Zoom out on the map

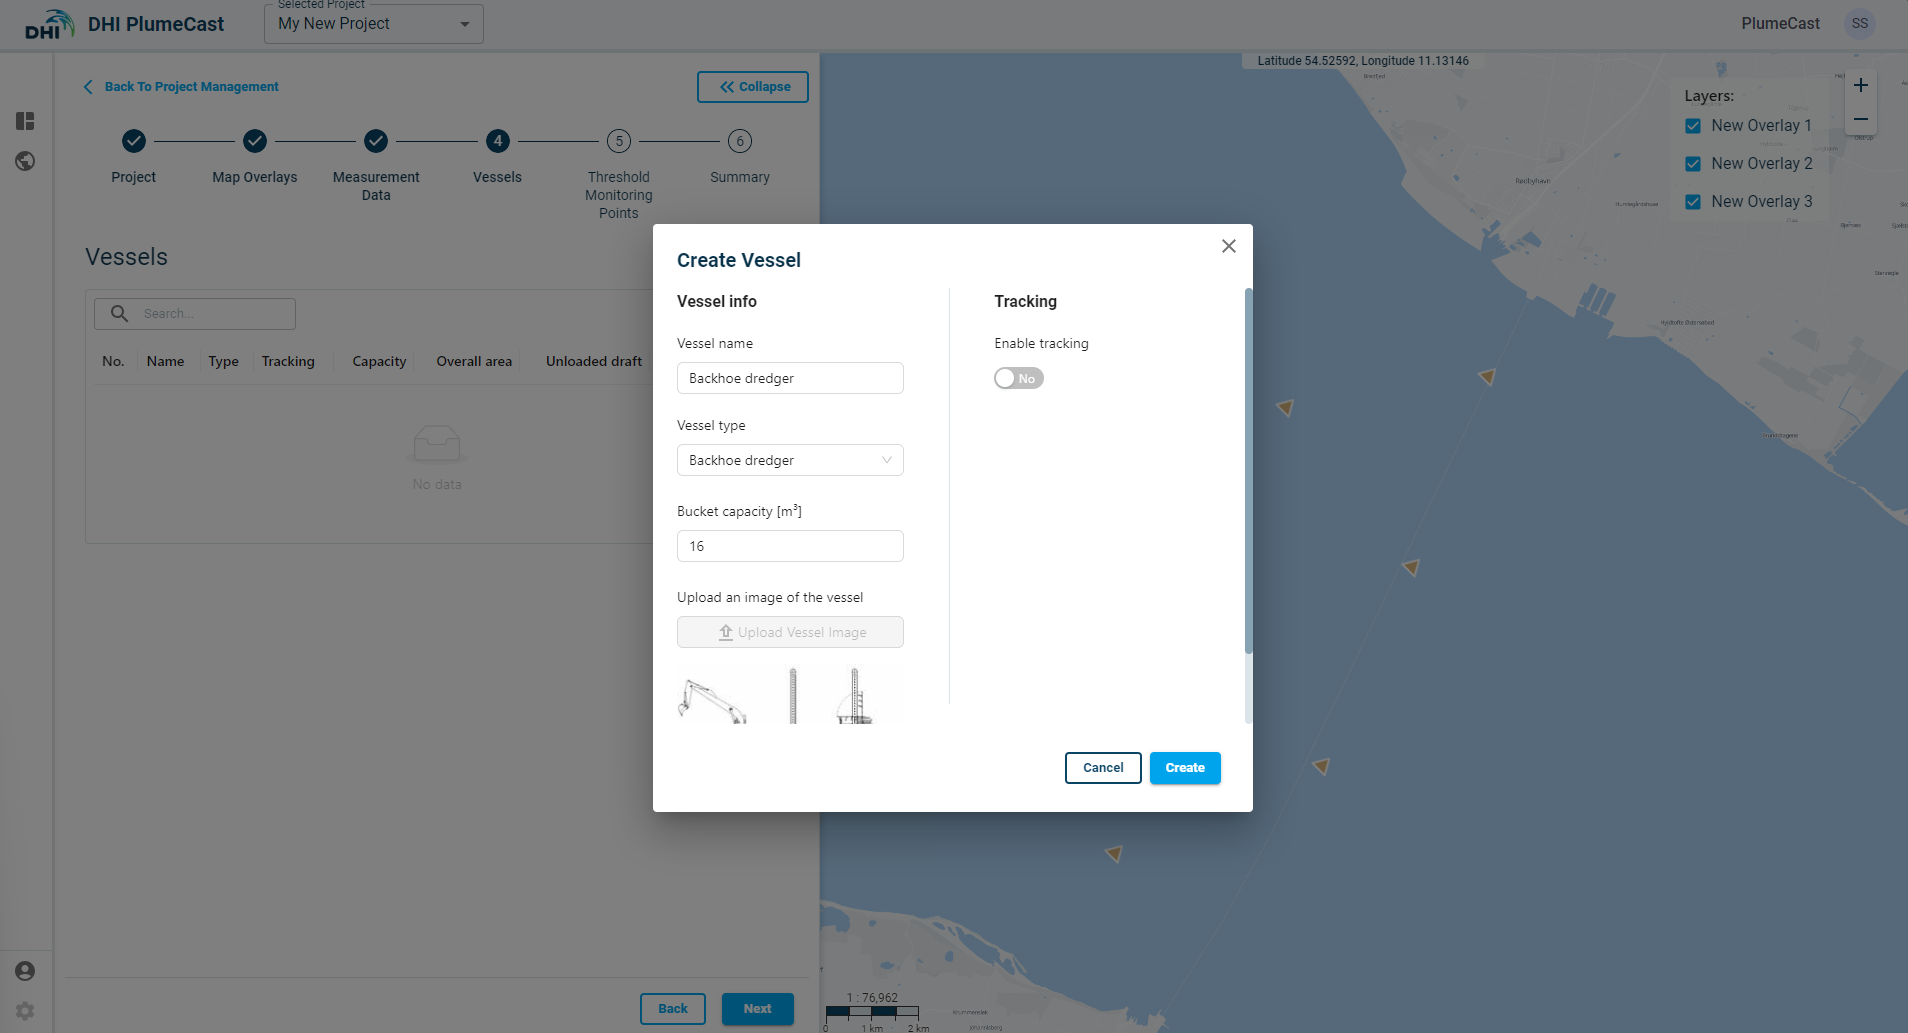tap(1860, 119)
